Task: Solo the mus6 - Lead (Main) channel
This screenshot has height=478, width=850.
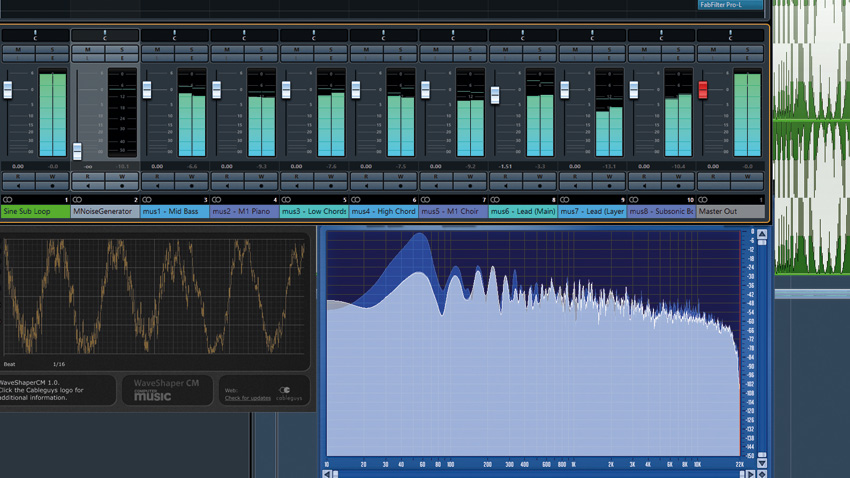Action: point(539,50)
